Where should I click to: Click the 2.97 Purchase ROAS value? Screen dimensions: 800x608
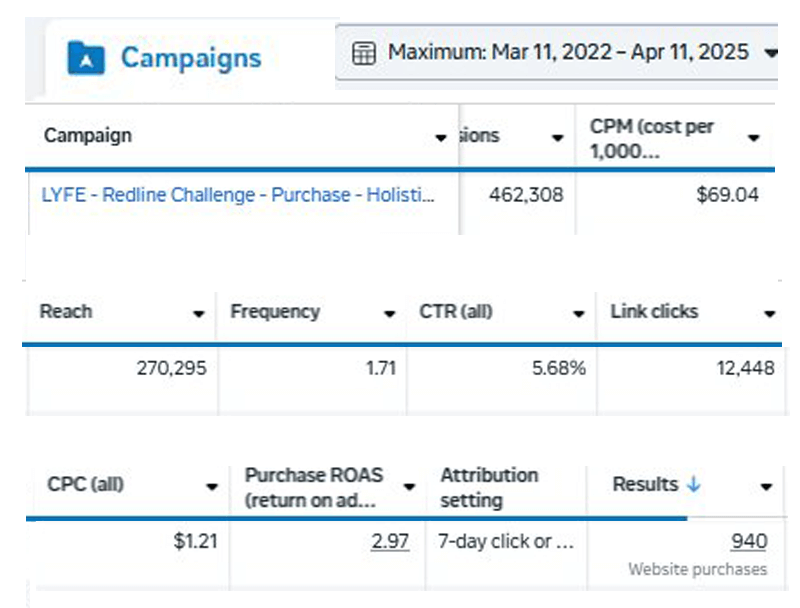click(x=390, y=542)
